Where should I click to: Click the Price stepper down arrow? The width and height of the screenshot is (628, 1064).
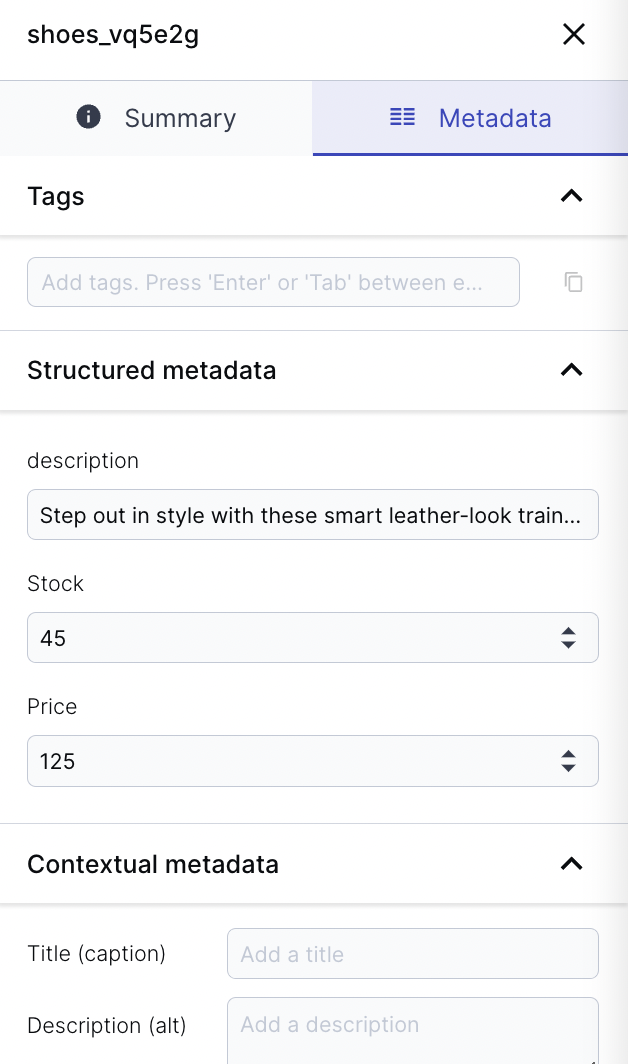pyautogui.click(x=568, y=767)
